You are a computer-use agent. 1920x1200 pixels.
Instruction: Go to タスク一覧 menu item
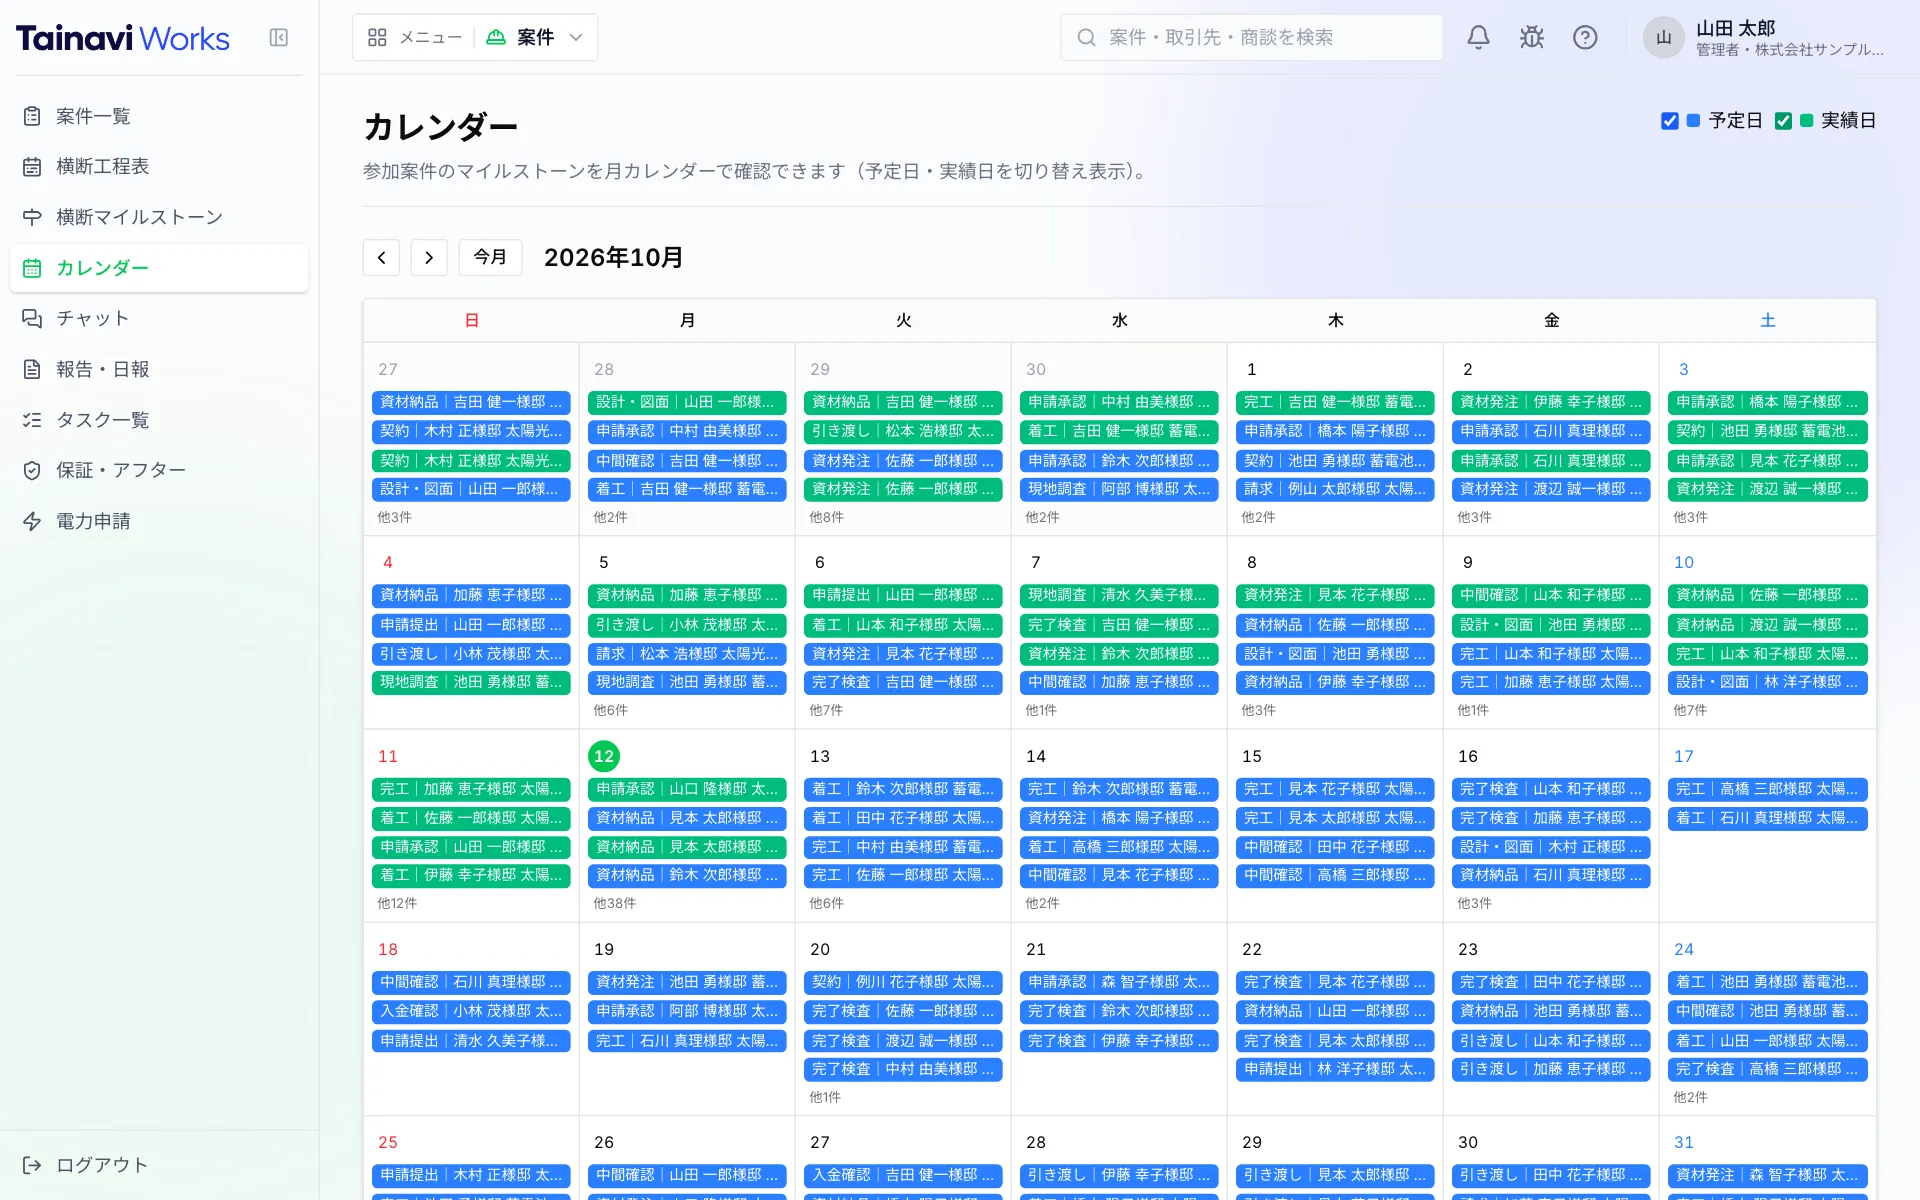pos(159,420)
